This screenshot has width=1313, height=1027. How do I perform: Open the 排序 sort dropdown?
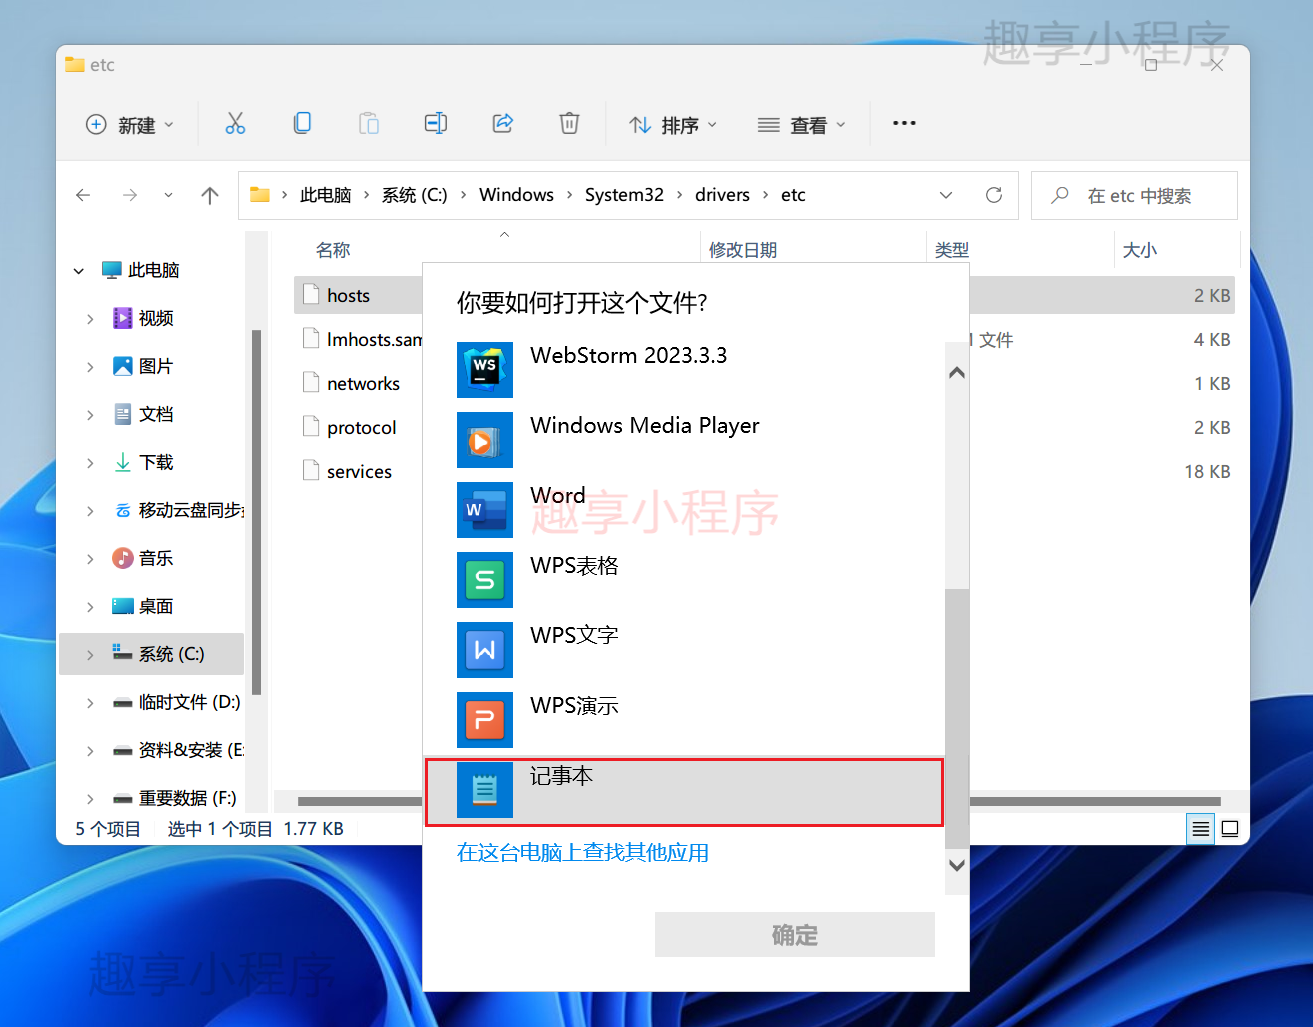point(673,124)
